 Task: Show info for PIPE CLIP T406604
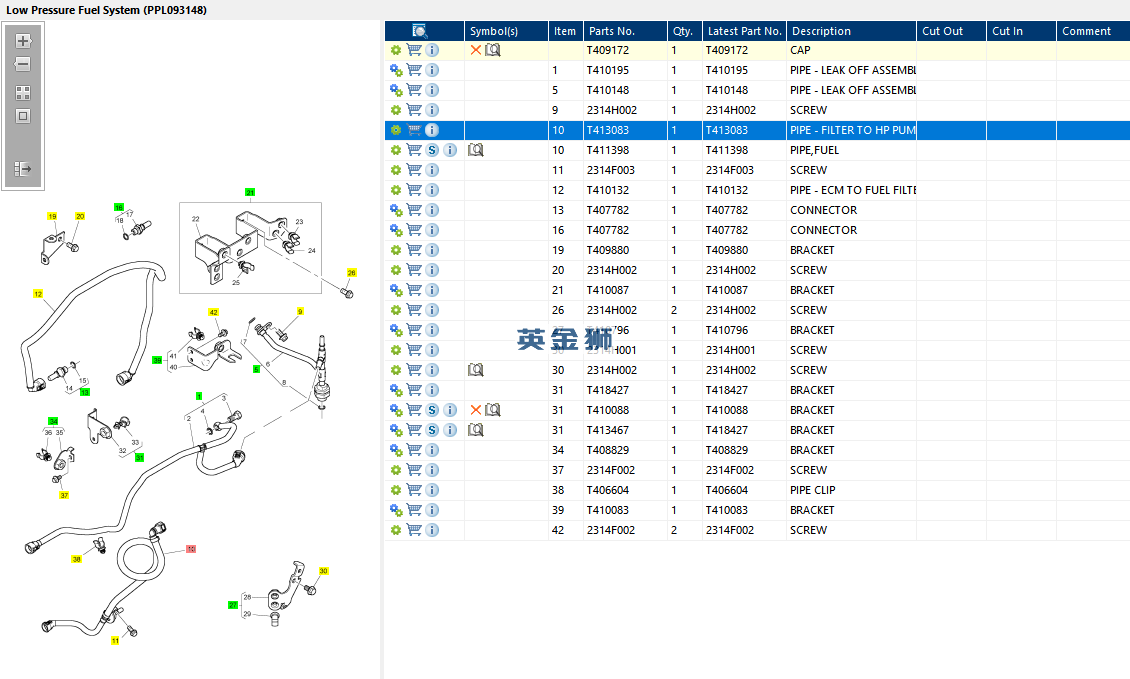click(432, 490)
